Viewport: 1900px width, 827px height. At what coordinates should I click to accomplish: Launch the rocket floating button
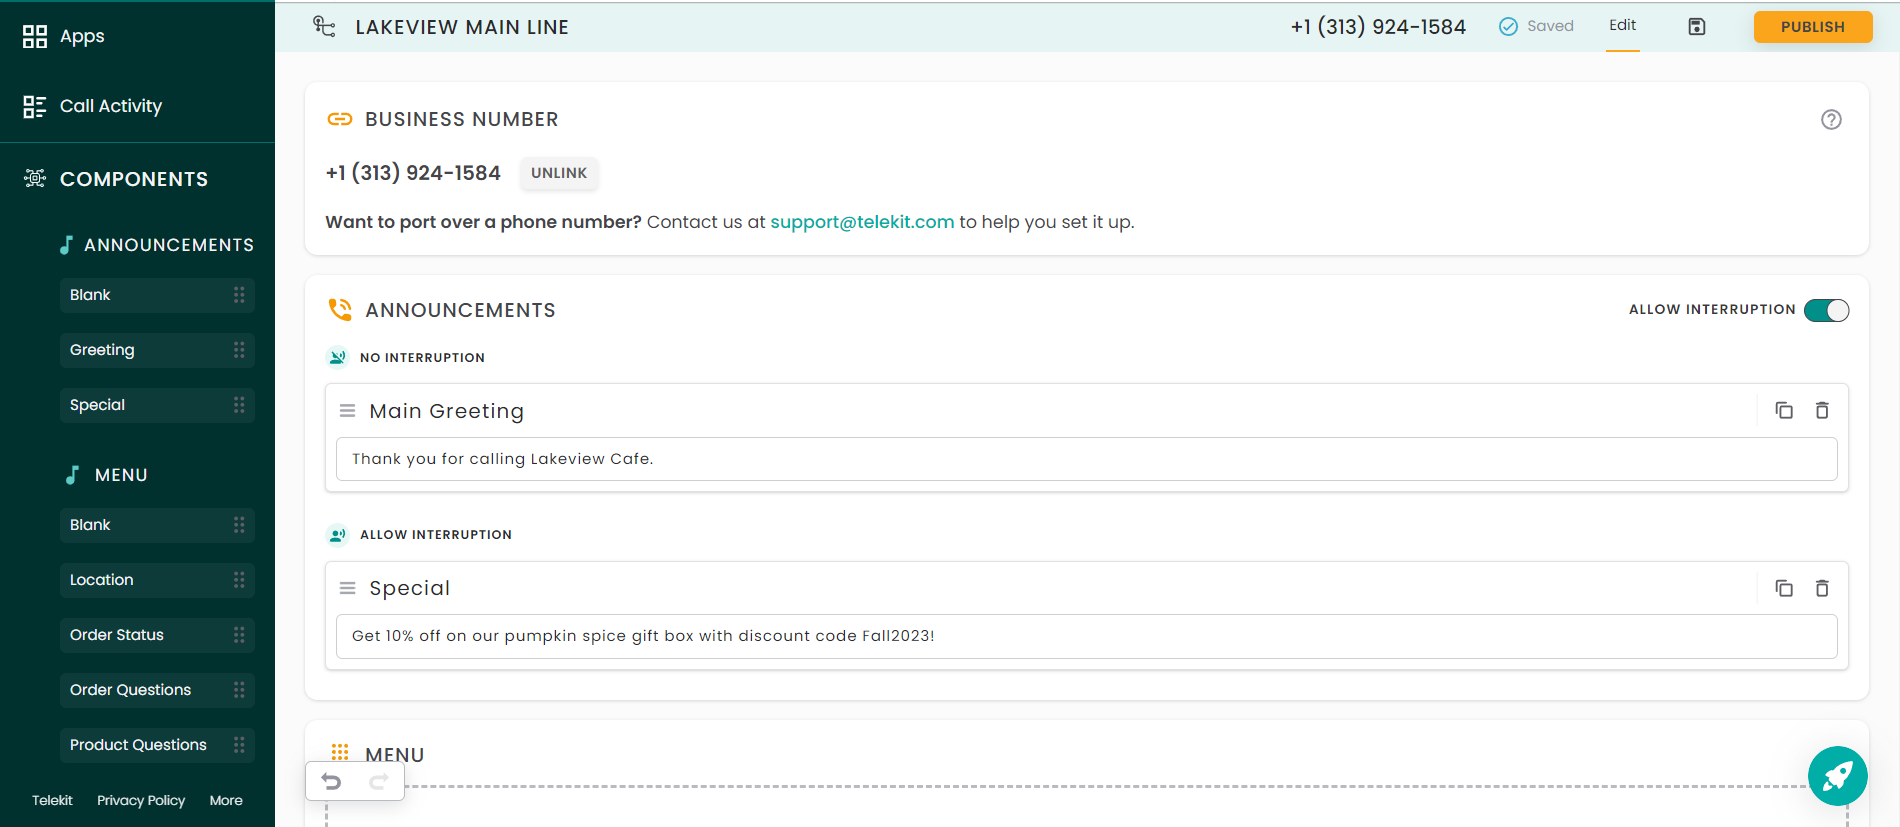tap(1838, 776)
